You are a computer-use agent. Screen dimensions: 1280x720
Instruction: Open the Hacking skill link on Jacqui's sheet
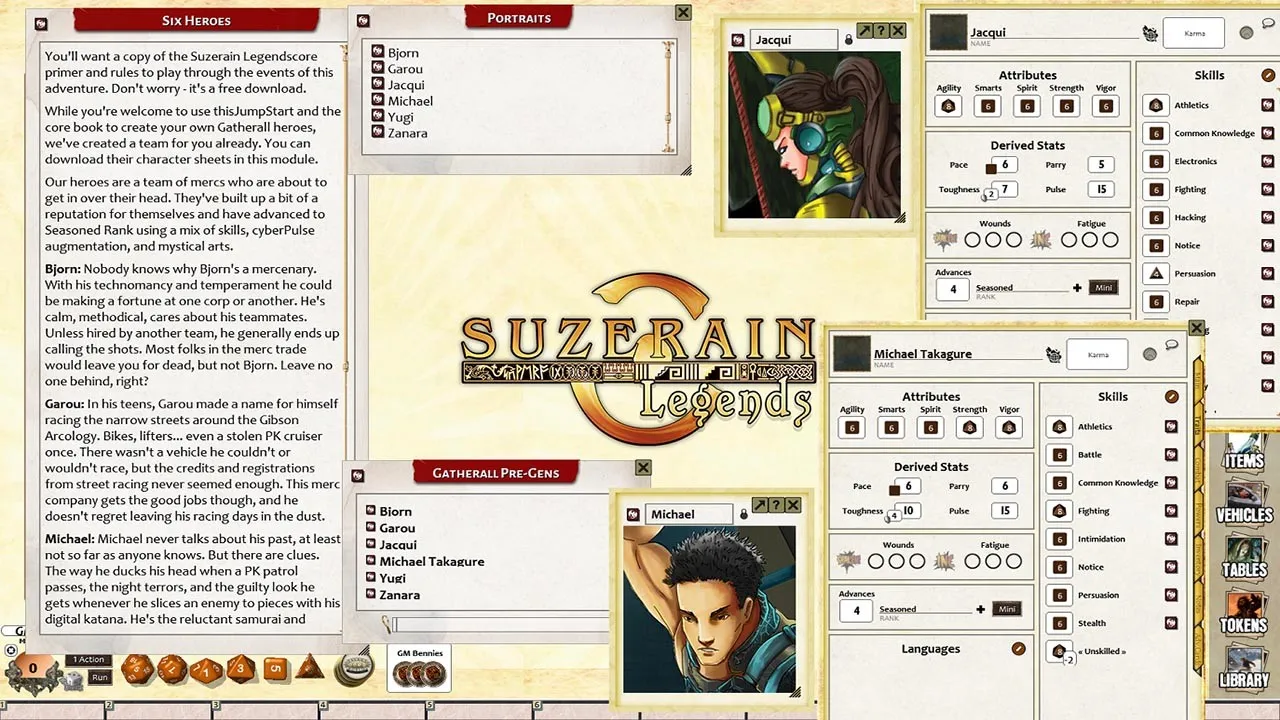[x=1268, y=217]
